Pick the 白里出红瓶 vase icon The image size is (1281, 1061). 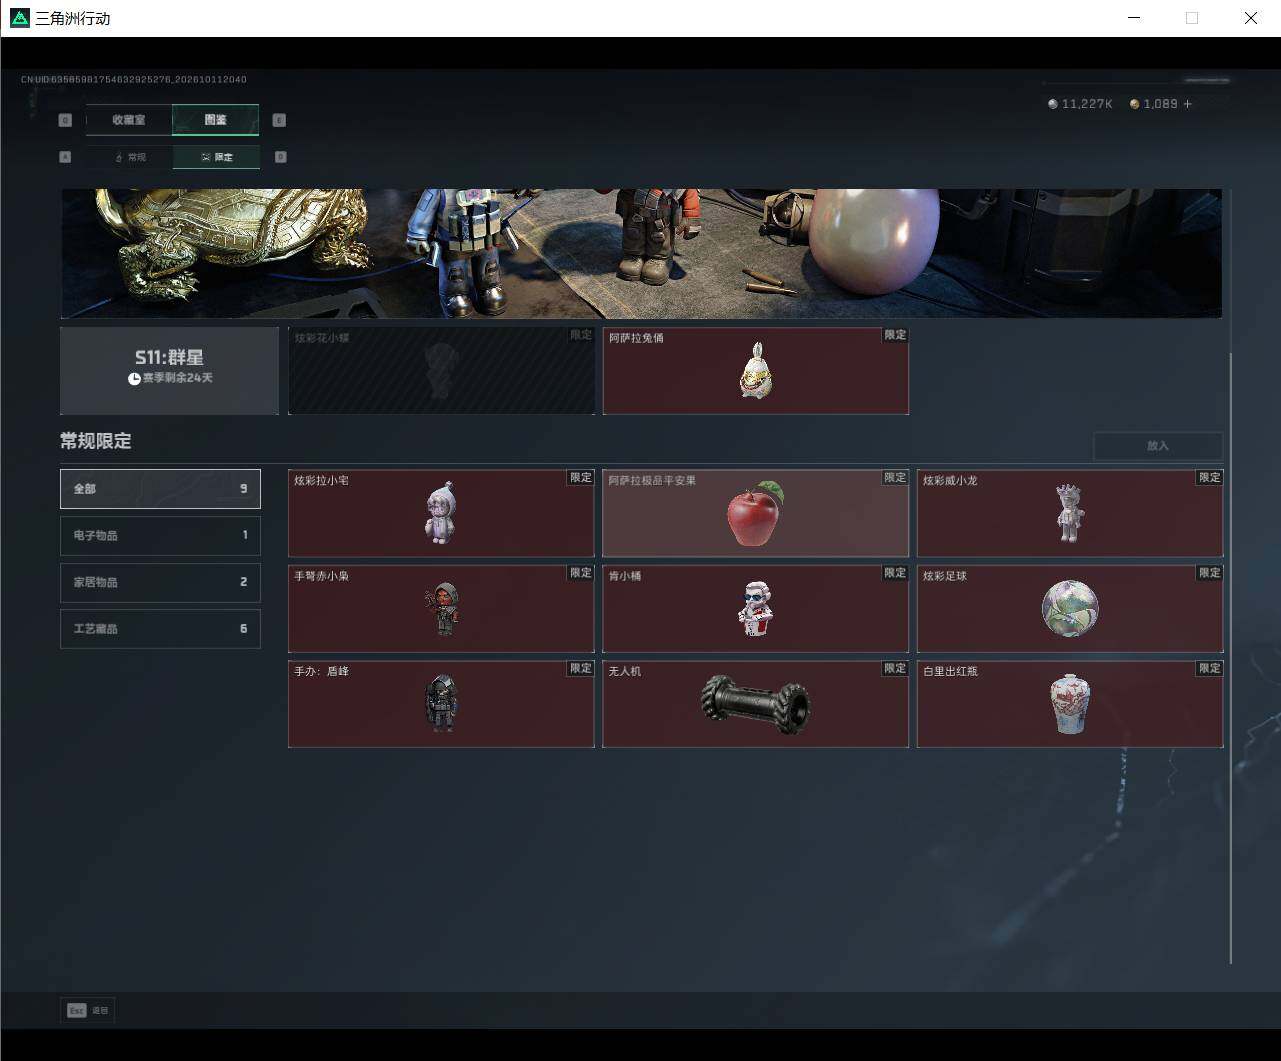pos(1070,704)
